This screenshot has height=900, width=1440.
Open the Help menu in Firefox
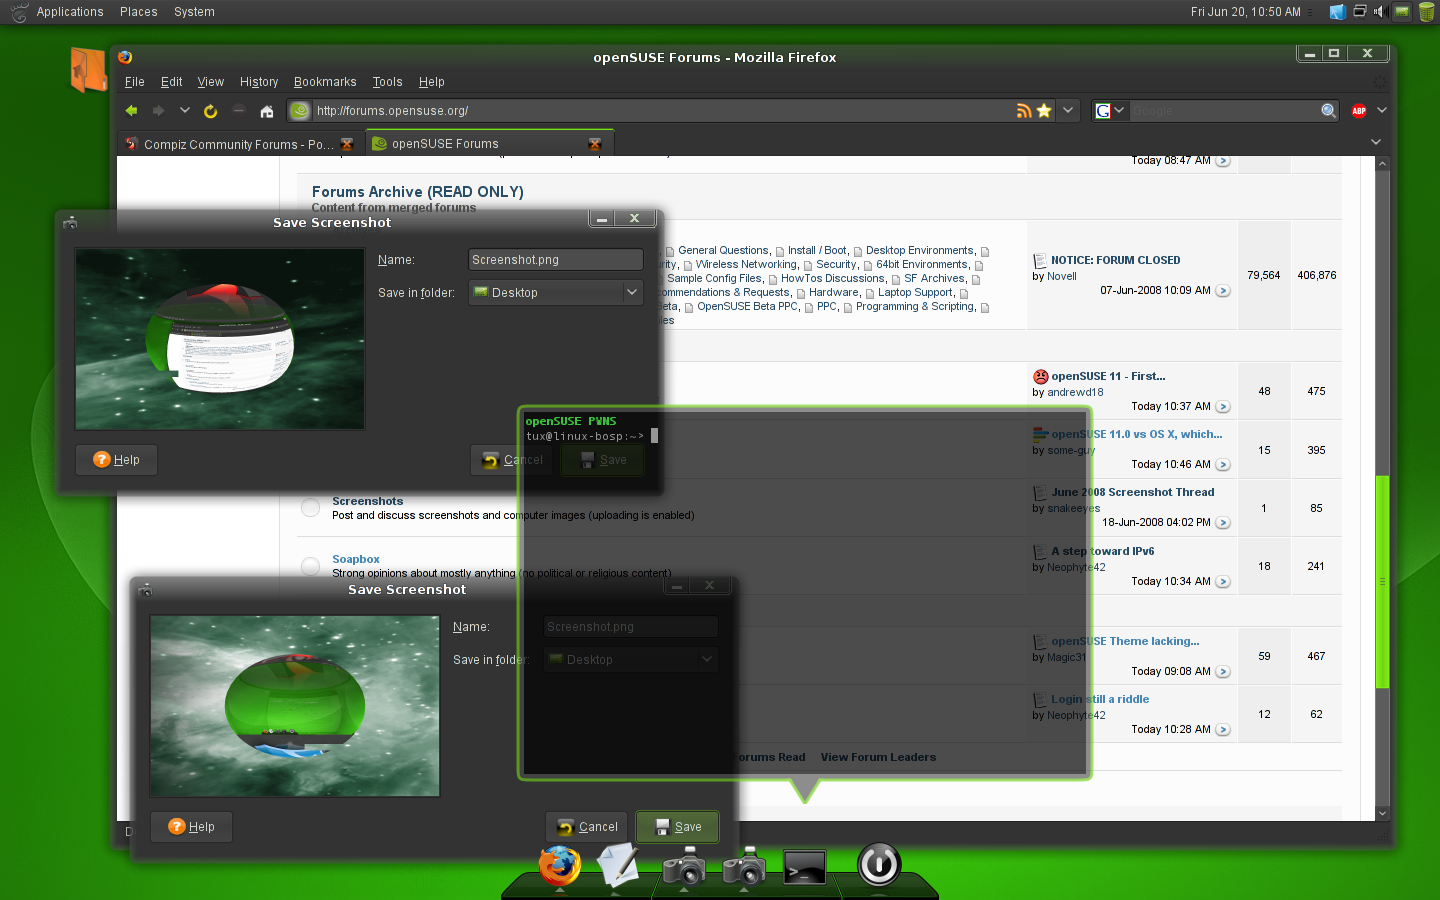(431, 82)
